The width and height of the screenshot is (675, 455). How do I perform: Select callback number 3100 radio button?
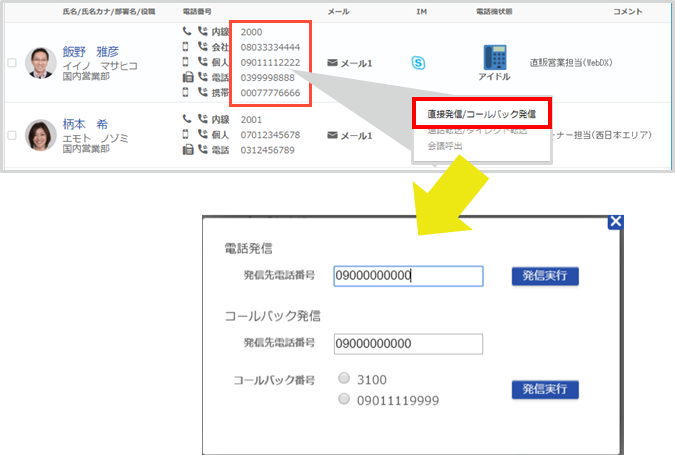344,379
